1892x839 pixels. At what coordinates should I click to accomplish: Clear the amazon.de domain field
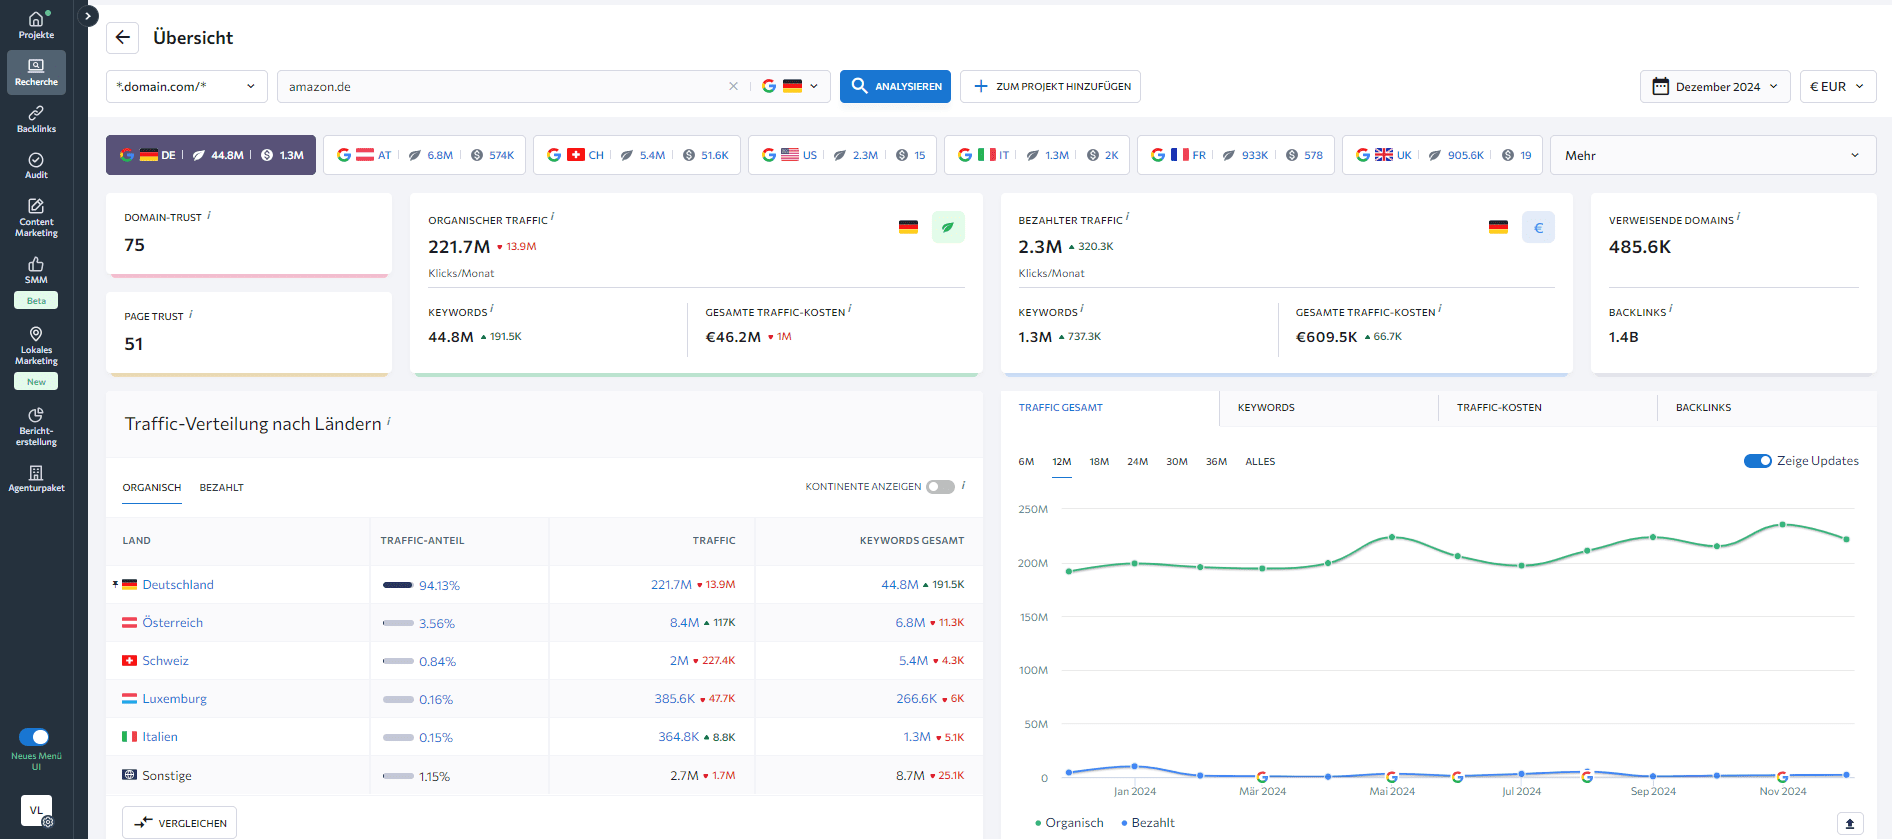733,86
